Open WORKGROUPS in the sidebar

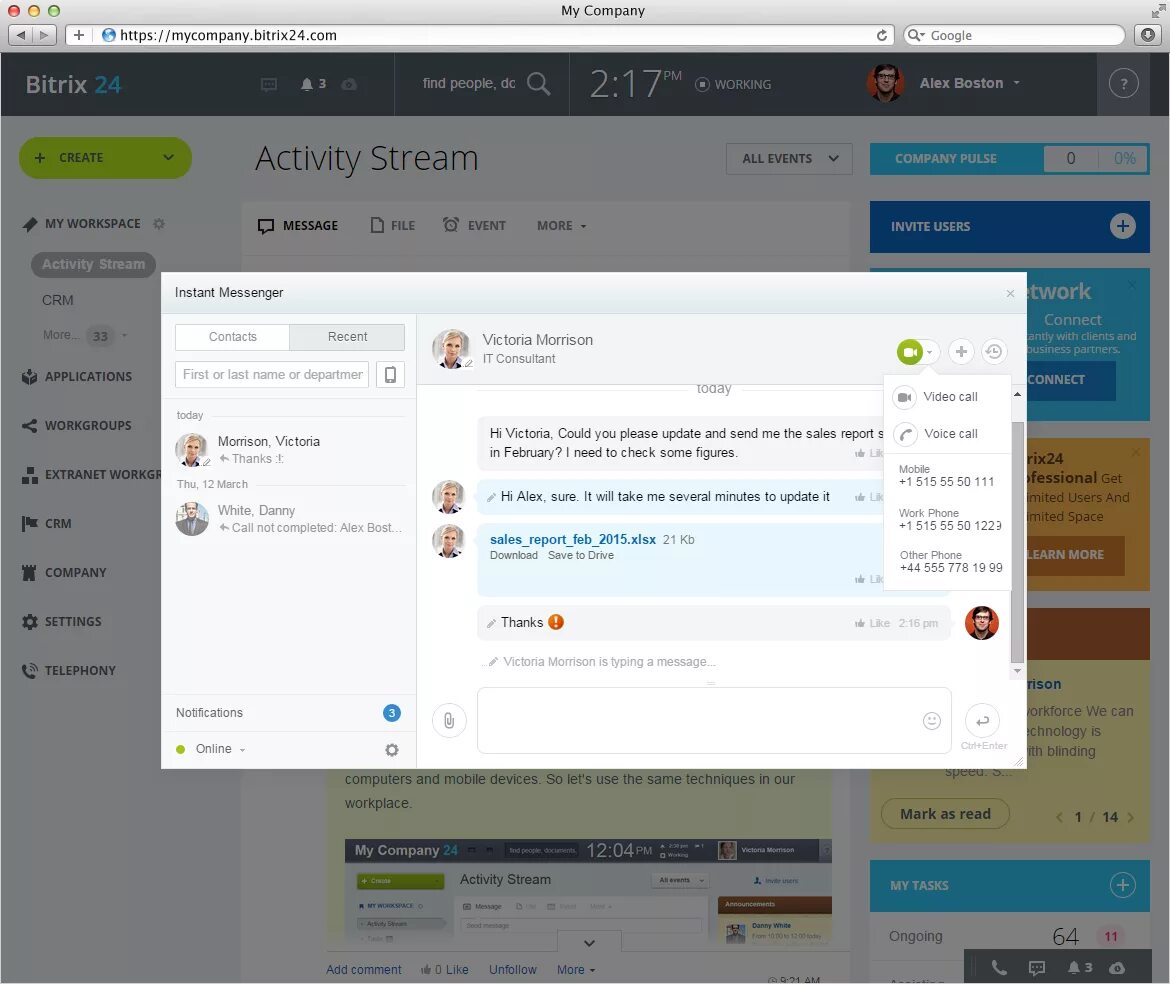pos(77,426)
